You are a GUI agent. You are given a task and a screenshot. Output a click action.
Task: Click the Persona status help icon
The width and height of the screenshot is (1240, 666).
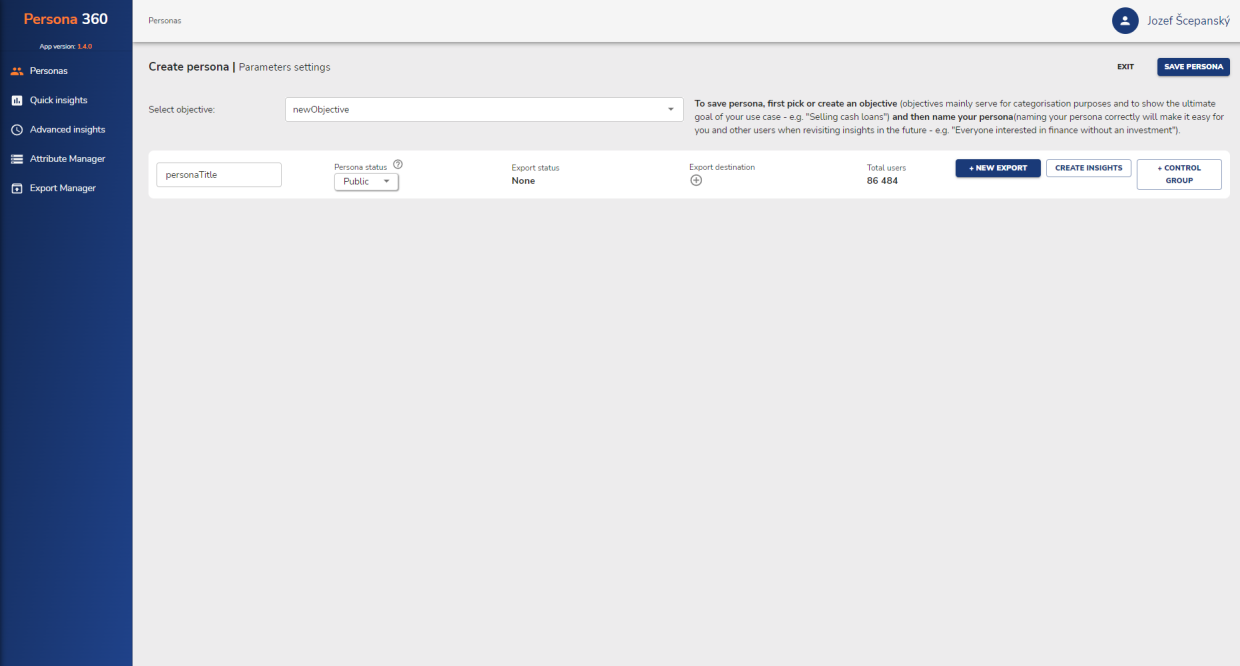tap(398, 165)
